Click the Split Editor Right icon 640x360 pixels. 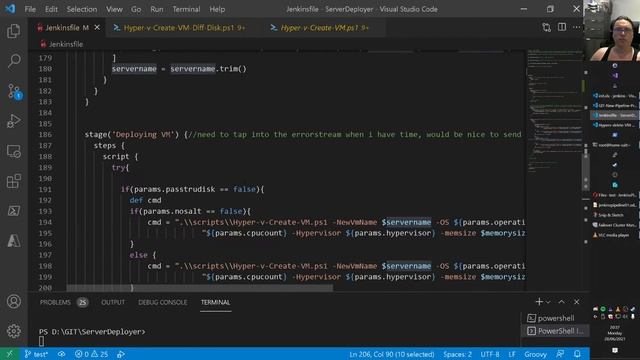click(x=562, y=27)
